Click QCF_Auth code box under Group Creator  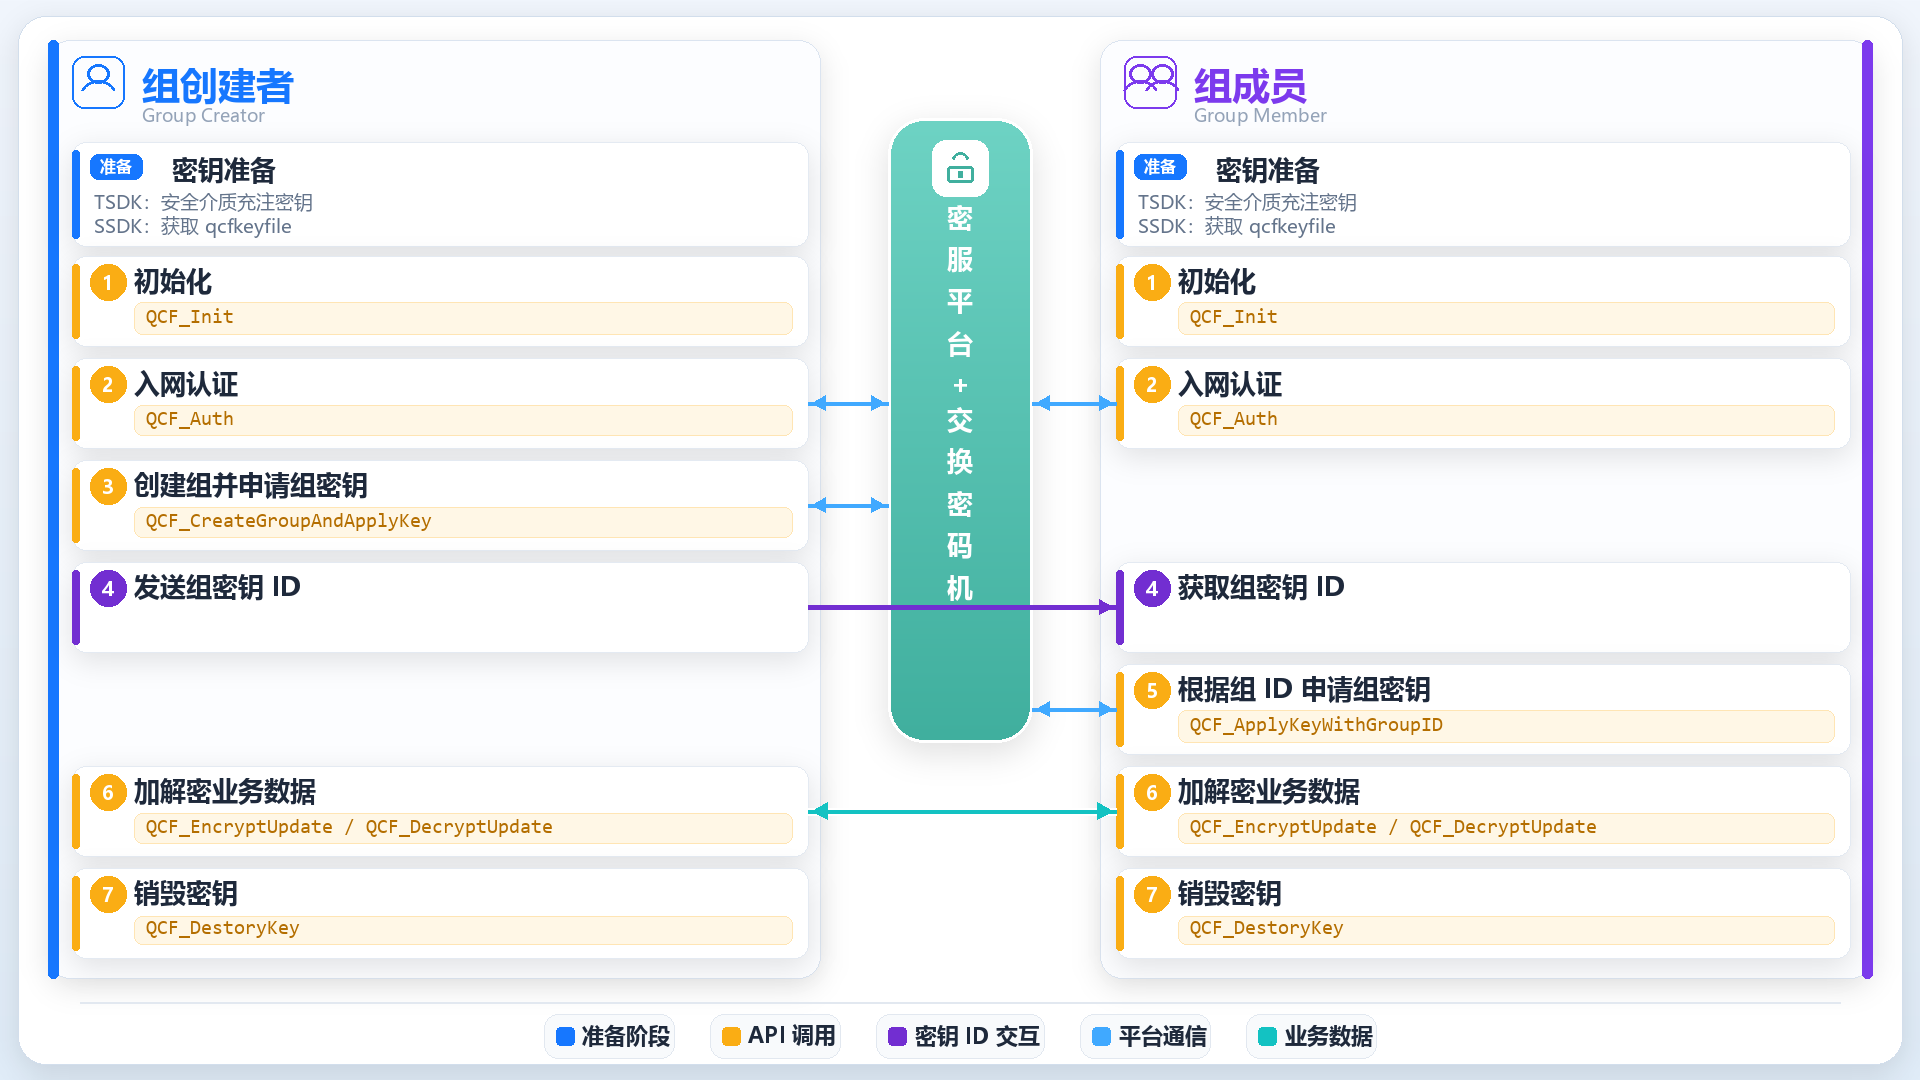coord(463,420)
